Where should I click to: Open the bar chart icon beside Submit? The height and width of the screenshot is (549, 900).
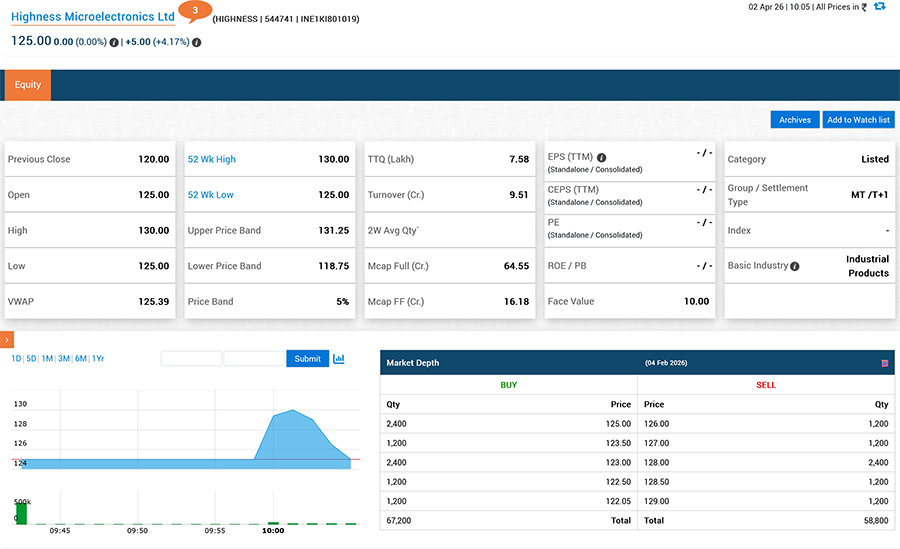339,358
